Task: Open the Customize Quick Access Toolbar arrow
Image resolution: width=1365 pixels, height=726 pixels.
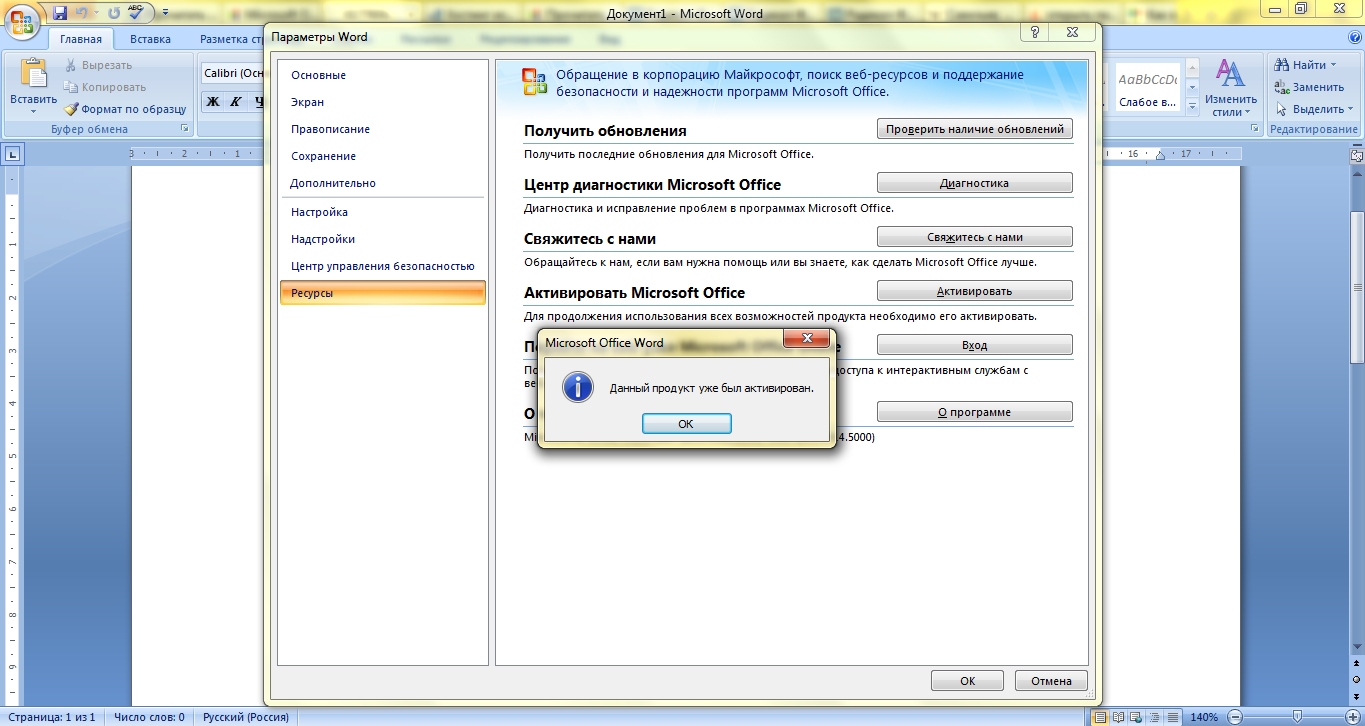Action: (163, 14)
